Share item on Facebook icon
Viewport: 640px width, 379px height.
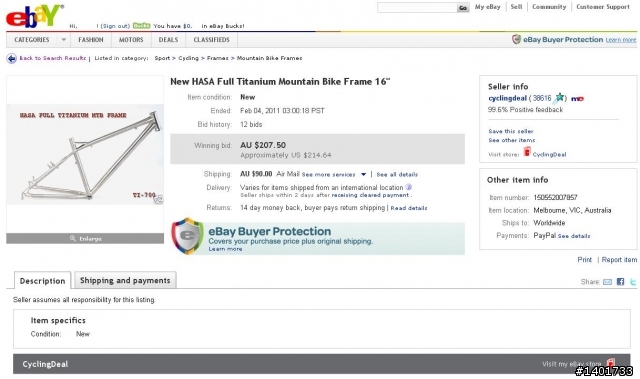[x=620, y=281]
